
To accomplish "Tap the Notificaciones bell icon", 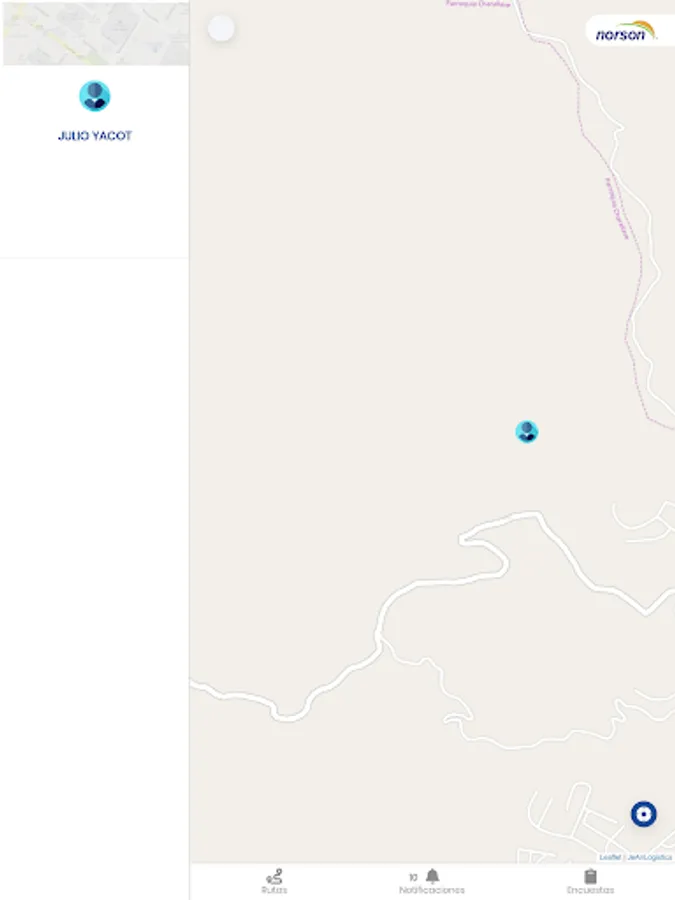I will [433, 876].
